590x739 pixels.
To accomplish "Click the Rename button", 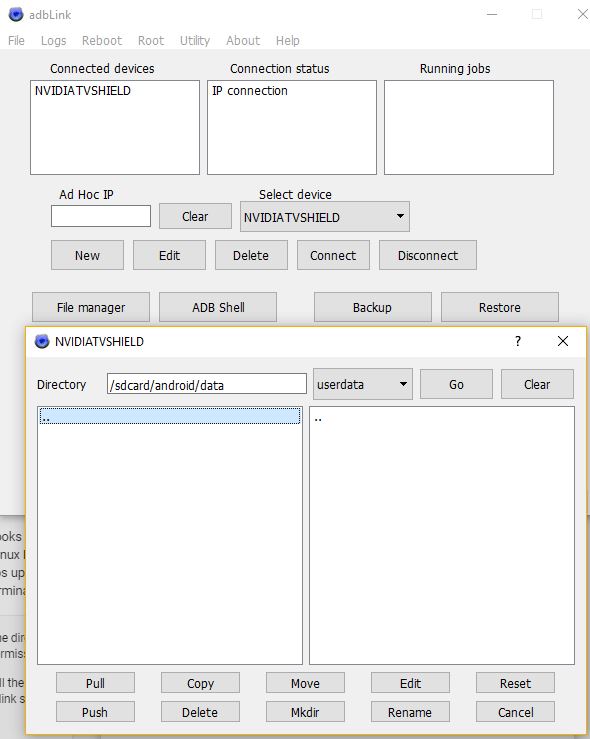I will pyautogui.click(x=410, y=712).
